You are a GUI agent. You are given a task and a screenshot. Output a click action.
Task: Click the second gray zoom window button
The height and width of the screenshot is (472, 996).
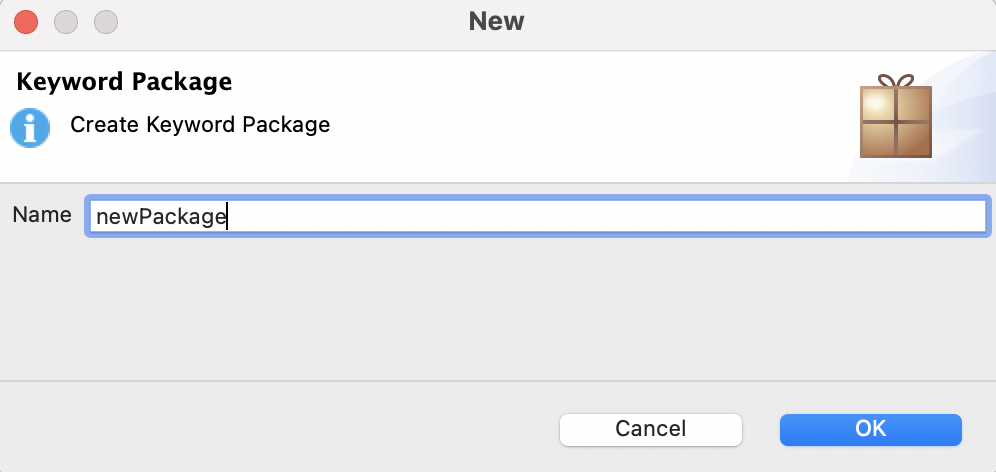click(x=105, y=21)
